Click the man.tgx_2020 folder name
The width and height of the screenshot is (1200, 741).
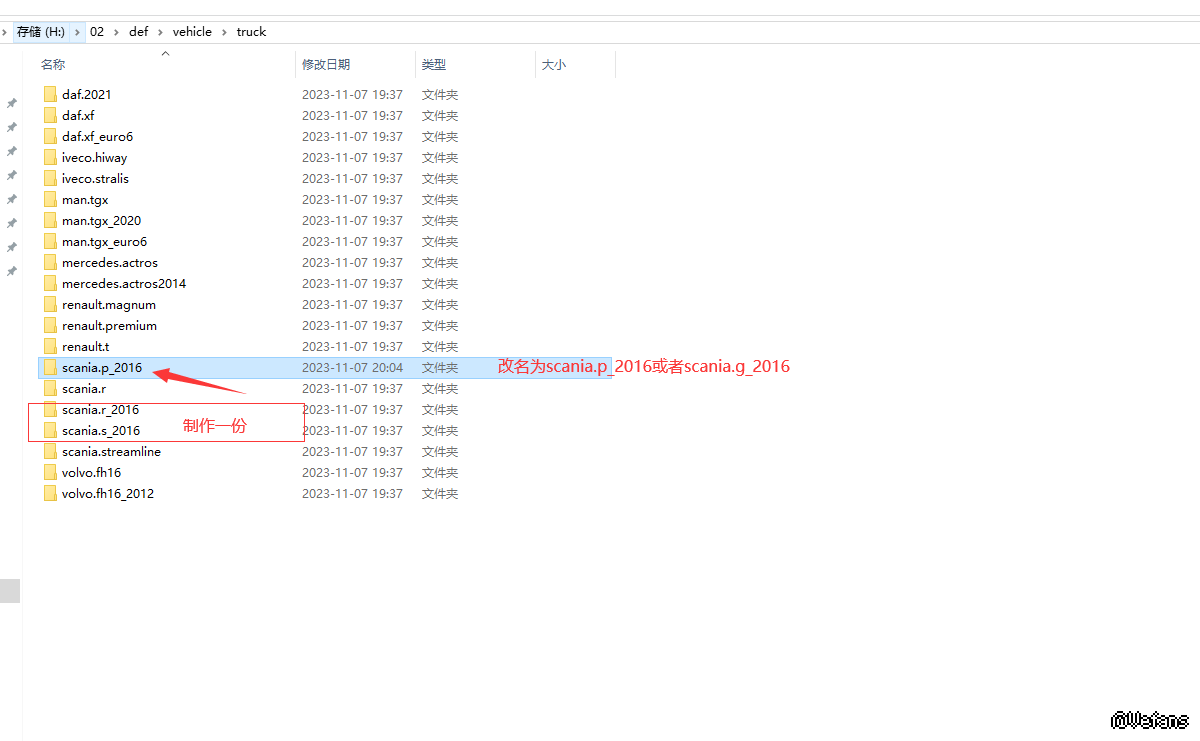(102, 220)
